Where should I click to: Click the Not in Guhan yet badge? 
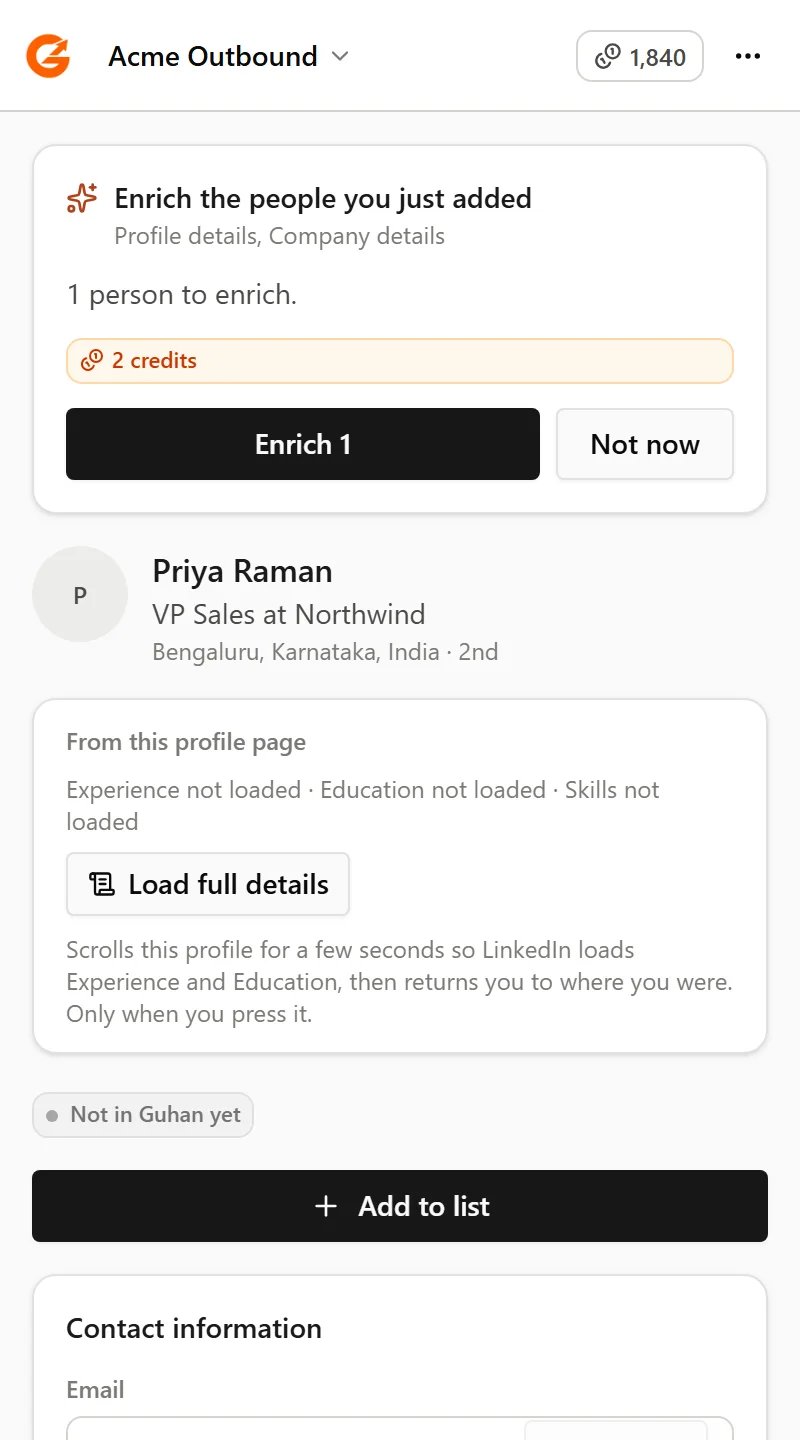143,1115
